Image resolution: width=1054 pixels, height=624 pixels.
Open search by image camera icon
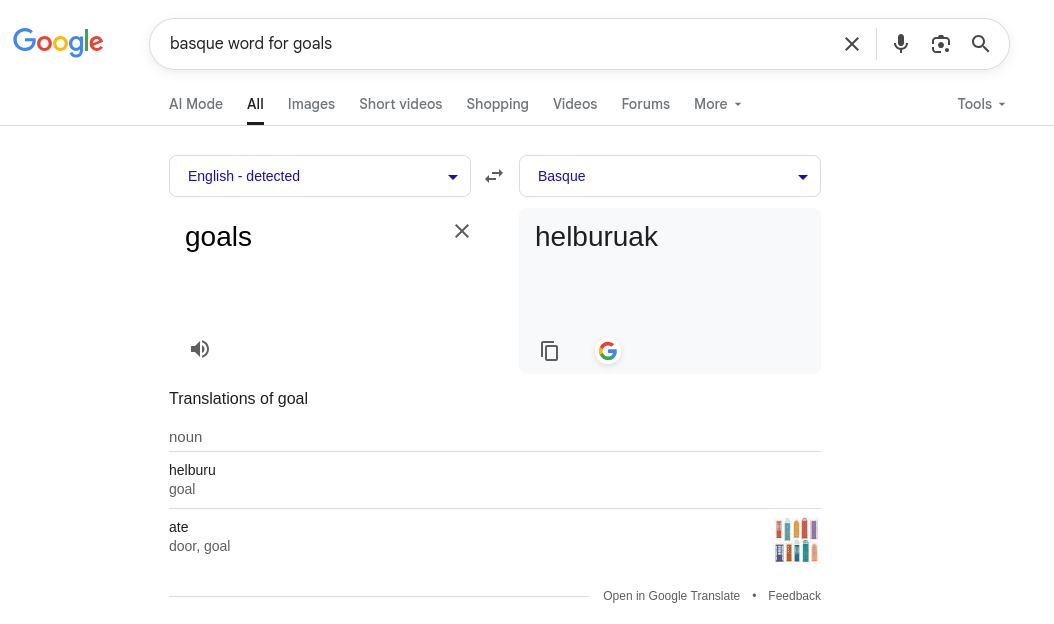[940, 44]
